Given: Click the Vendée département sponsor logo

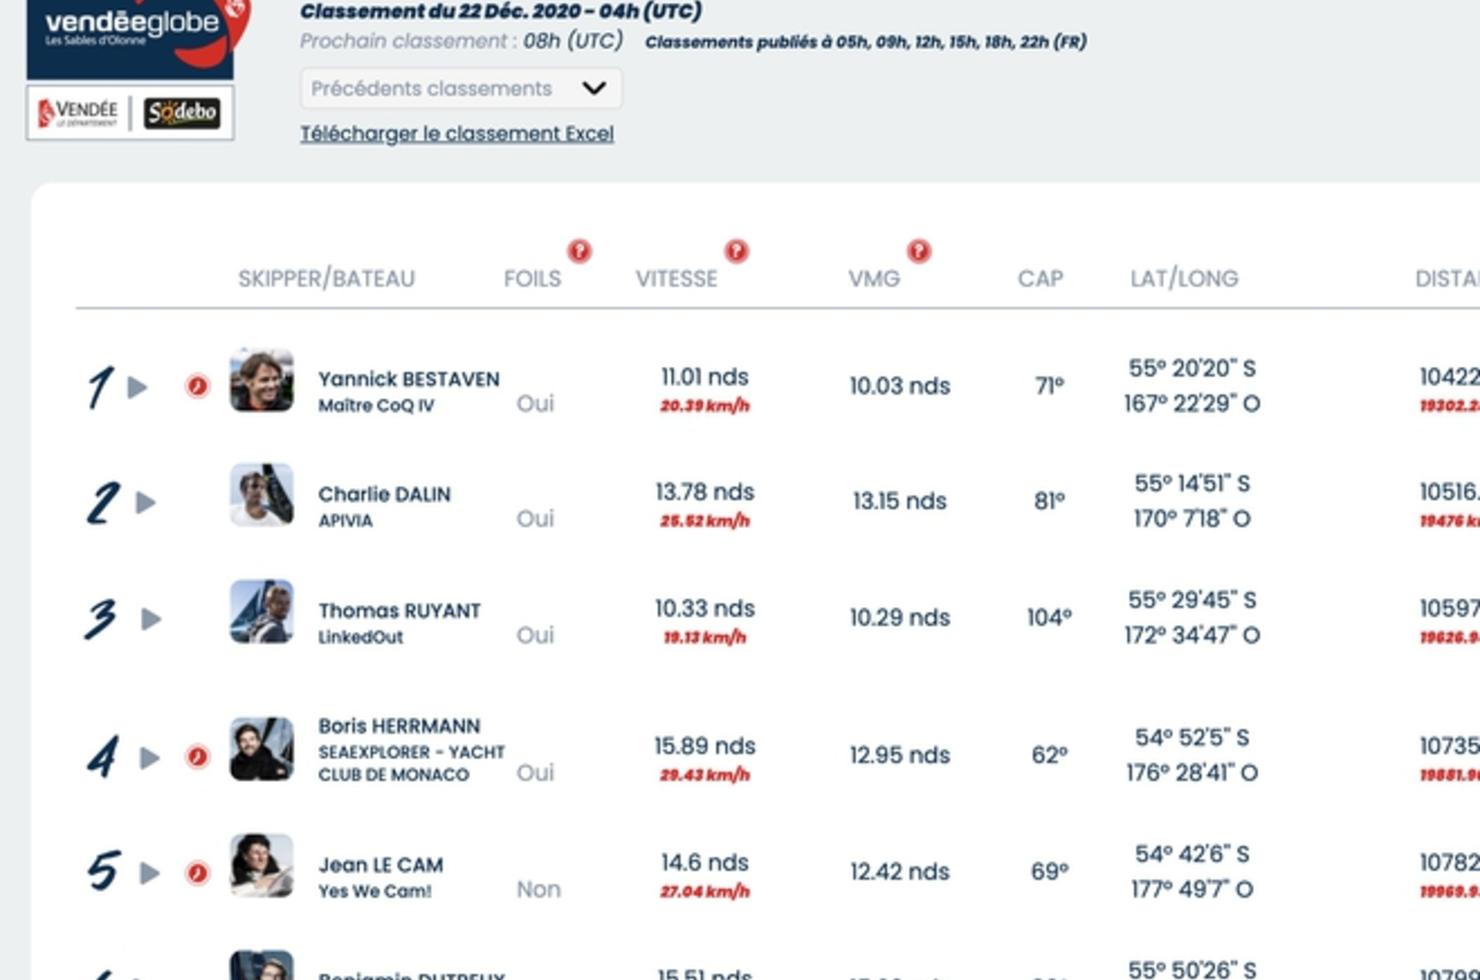Looking at the screenshot, I should coord(78,113).
